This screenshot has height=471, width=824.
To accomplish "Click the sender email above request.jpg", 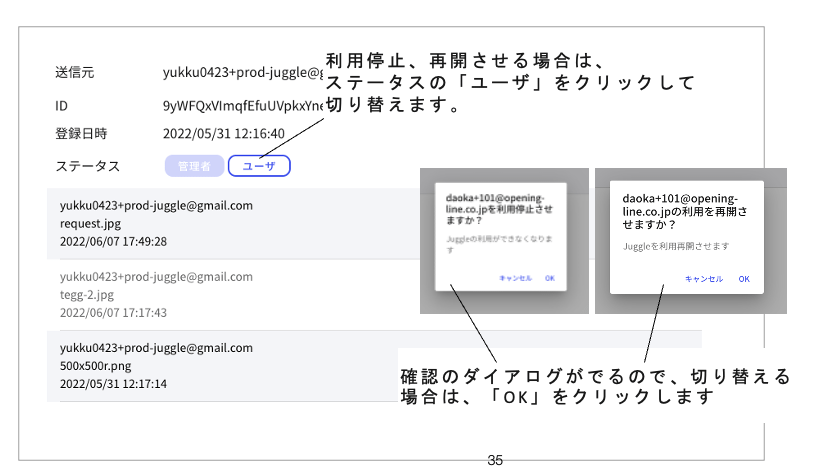I will pyautogui.click(x=156, y=205).
